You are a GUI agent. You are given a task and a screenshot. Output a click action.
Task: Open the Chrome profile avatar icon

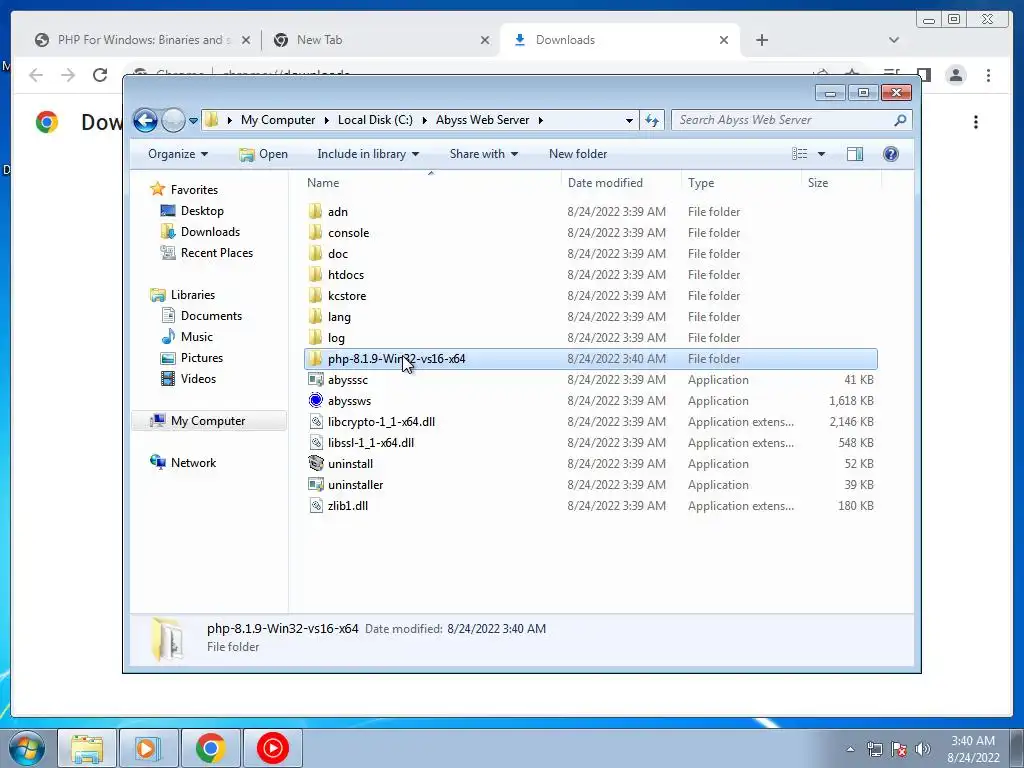tap(956, 75)
